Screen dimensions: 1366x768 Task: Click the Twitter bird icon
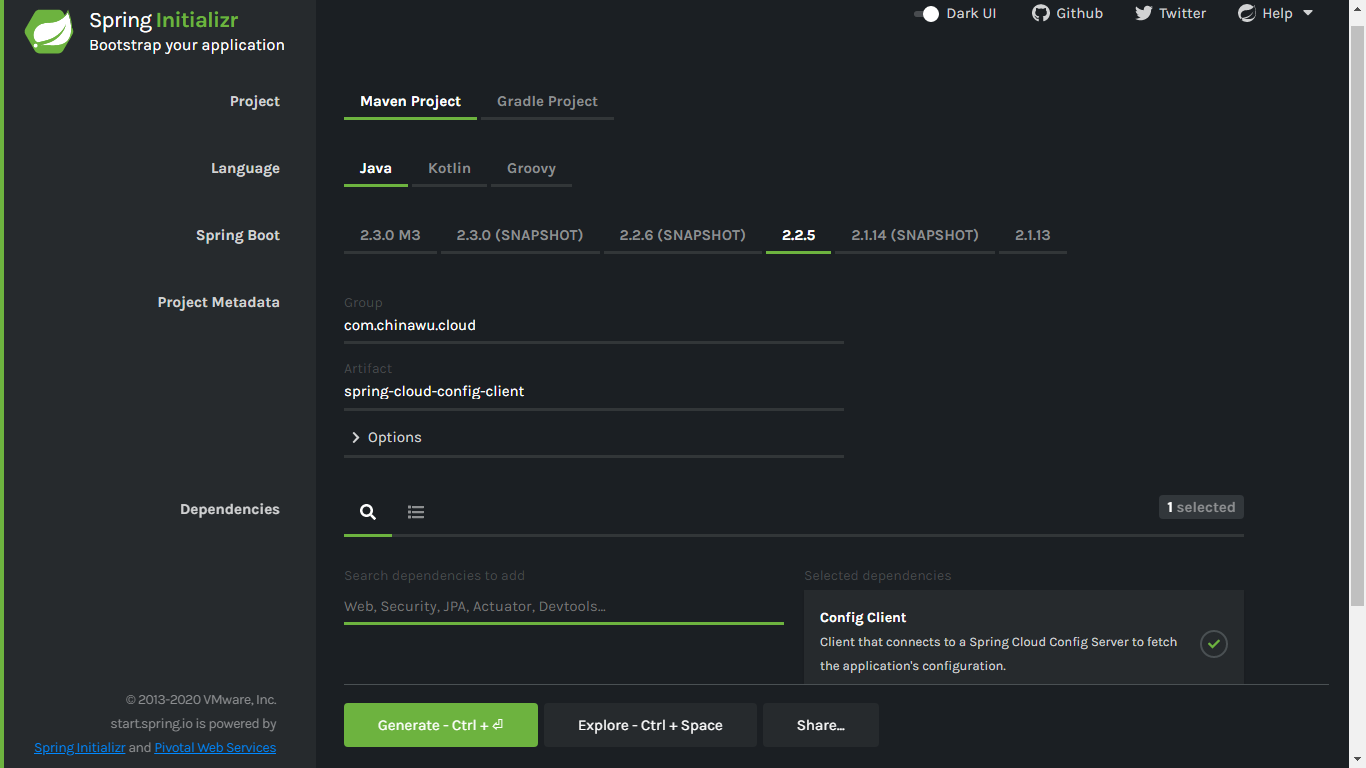pyautogui.click(x=1144, y=13)
